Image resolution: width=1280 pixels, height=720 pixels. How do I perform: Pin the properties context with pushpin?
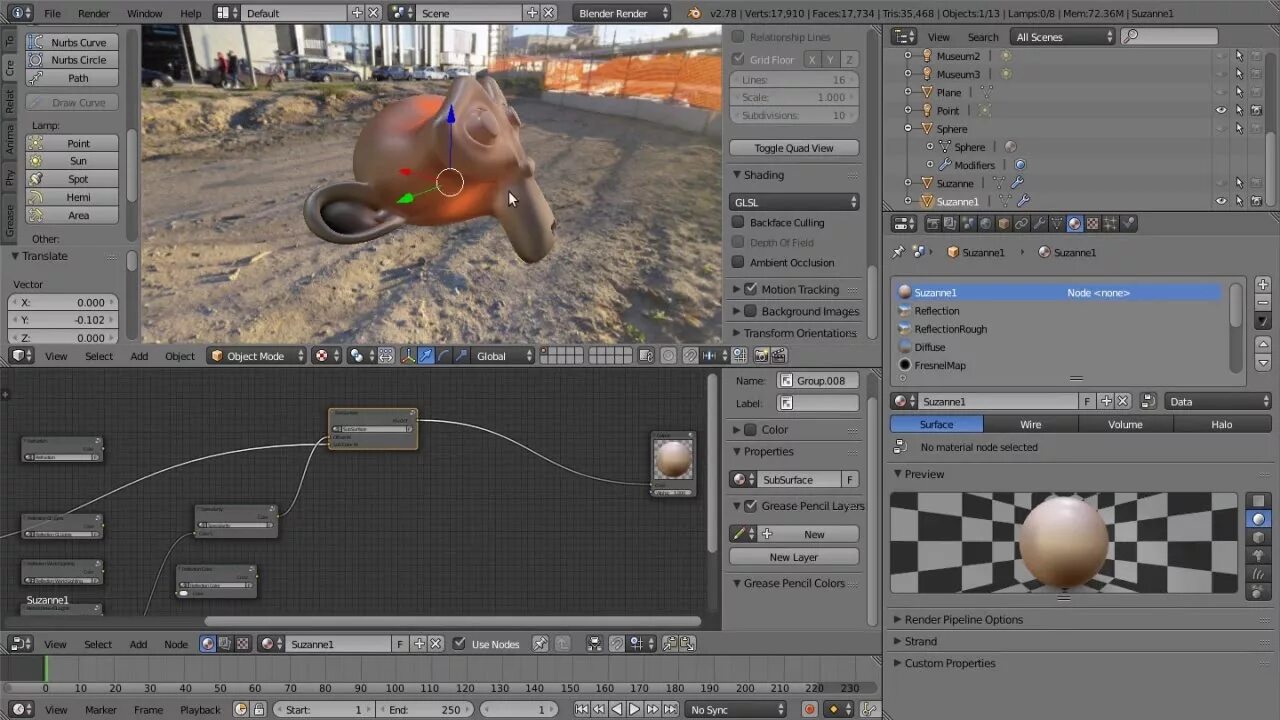[898, 252]
